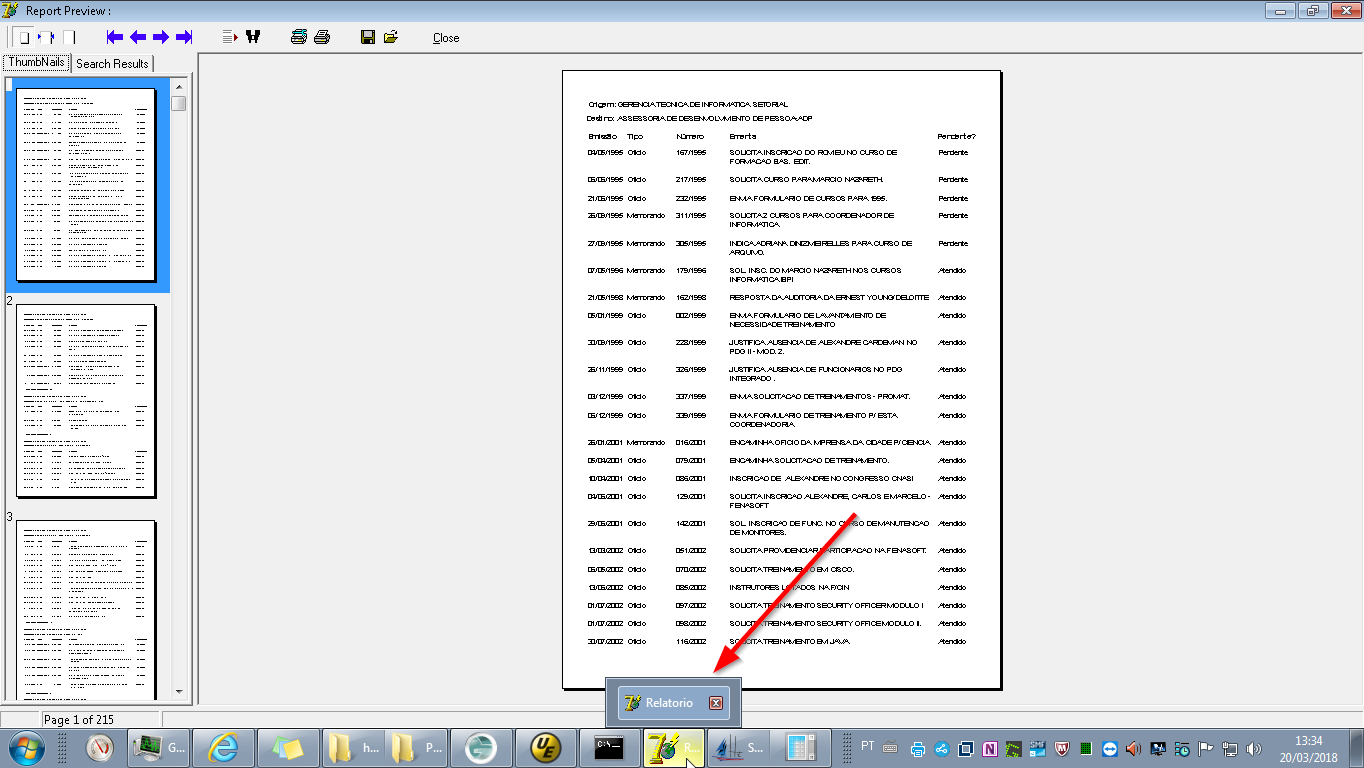Select page 2 thumbnail
The width and height of the screenshot is (1364, 768).
pos(86,400)
